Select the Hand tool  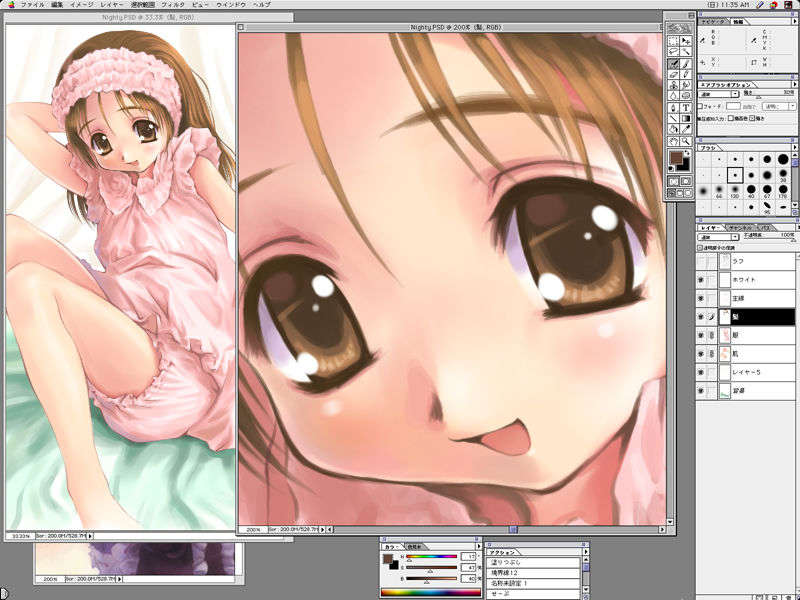pyautogui.click(x=673, y=141)
